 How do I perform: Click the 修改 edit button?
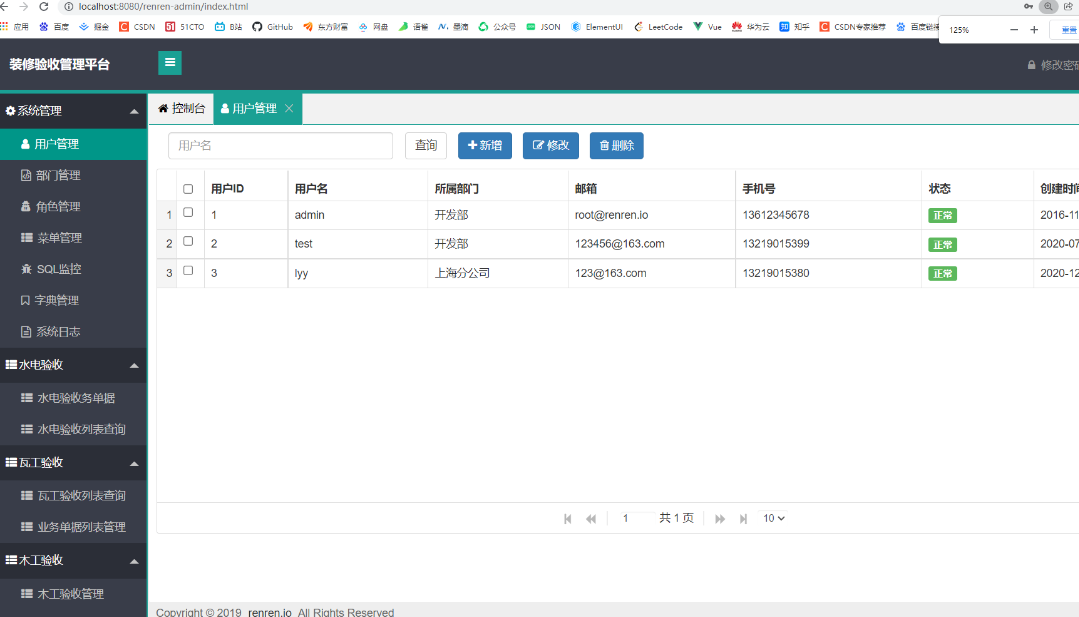pyautogui.click(x=551, y=145)
